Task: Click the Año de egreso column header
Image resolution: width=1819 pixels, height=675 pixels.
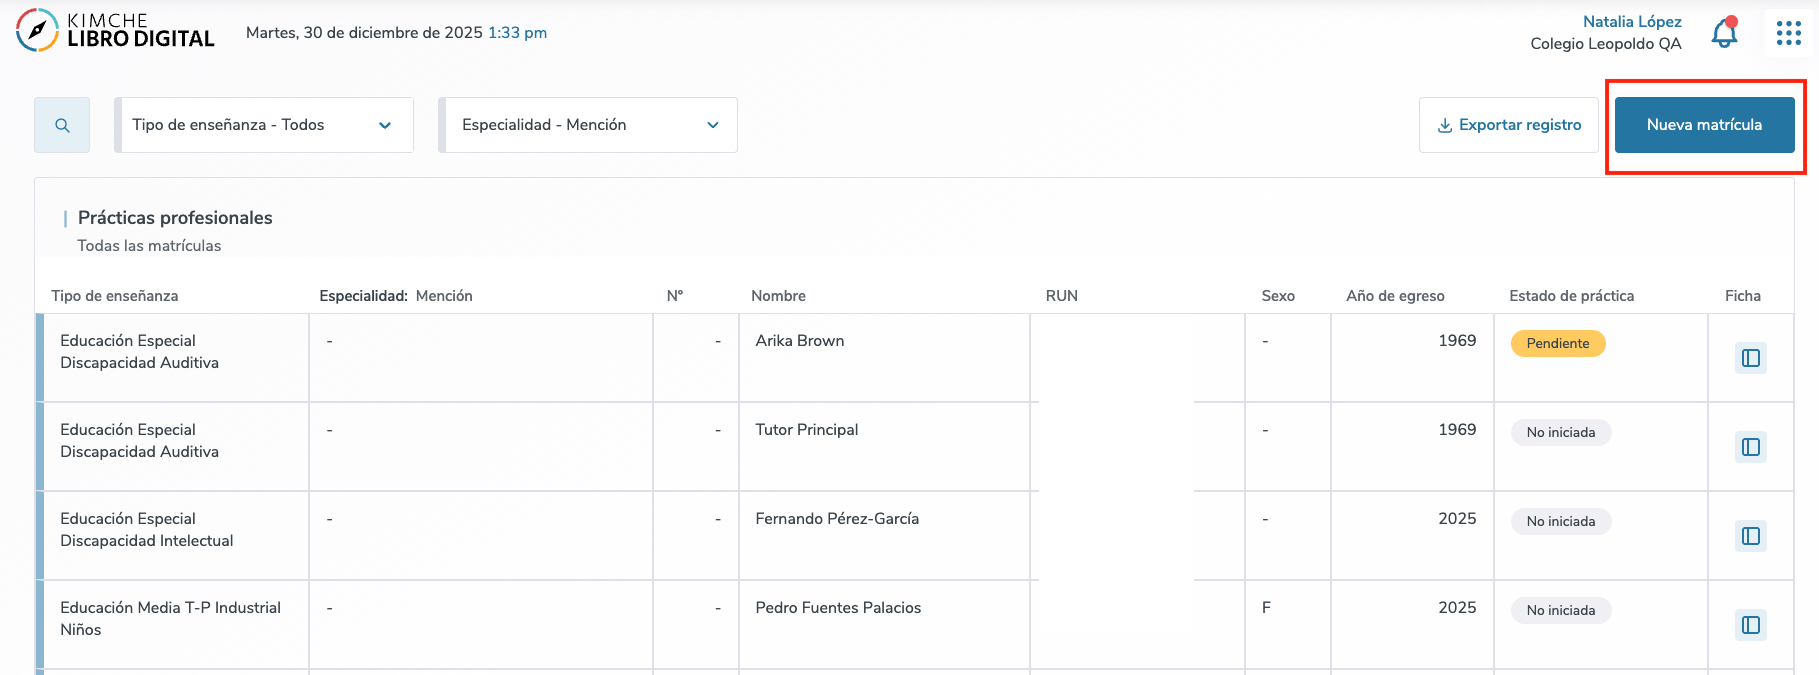Action: pos(1395,296)
